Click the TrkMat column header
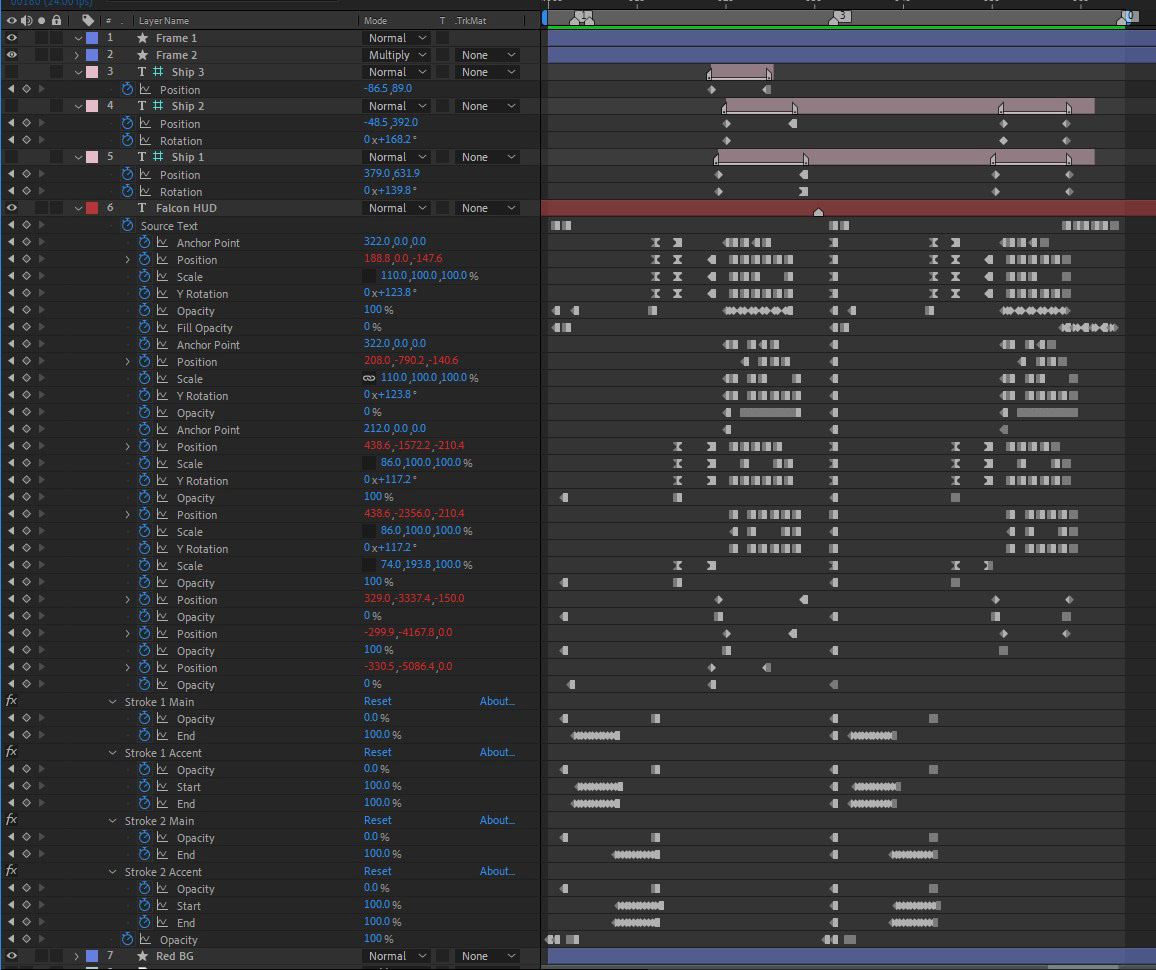The width and height of the screenshot is (1156, 970). click(x=470, y=21)
